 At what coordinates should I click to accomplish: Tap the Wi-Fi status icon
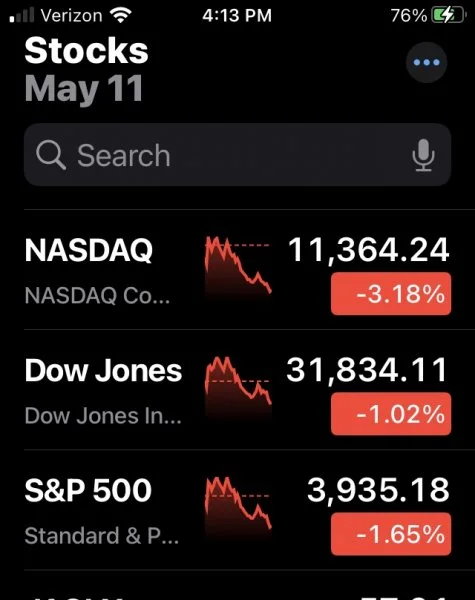click(120, 15)
